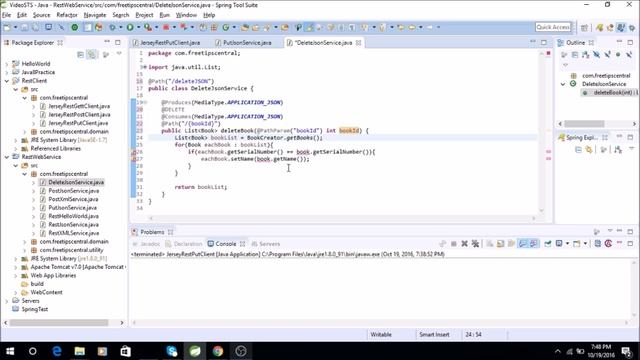This screenshot has width=640, height=360.
Task: Click error marker on line 26 gutter
Action: [133, 152]
